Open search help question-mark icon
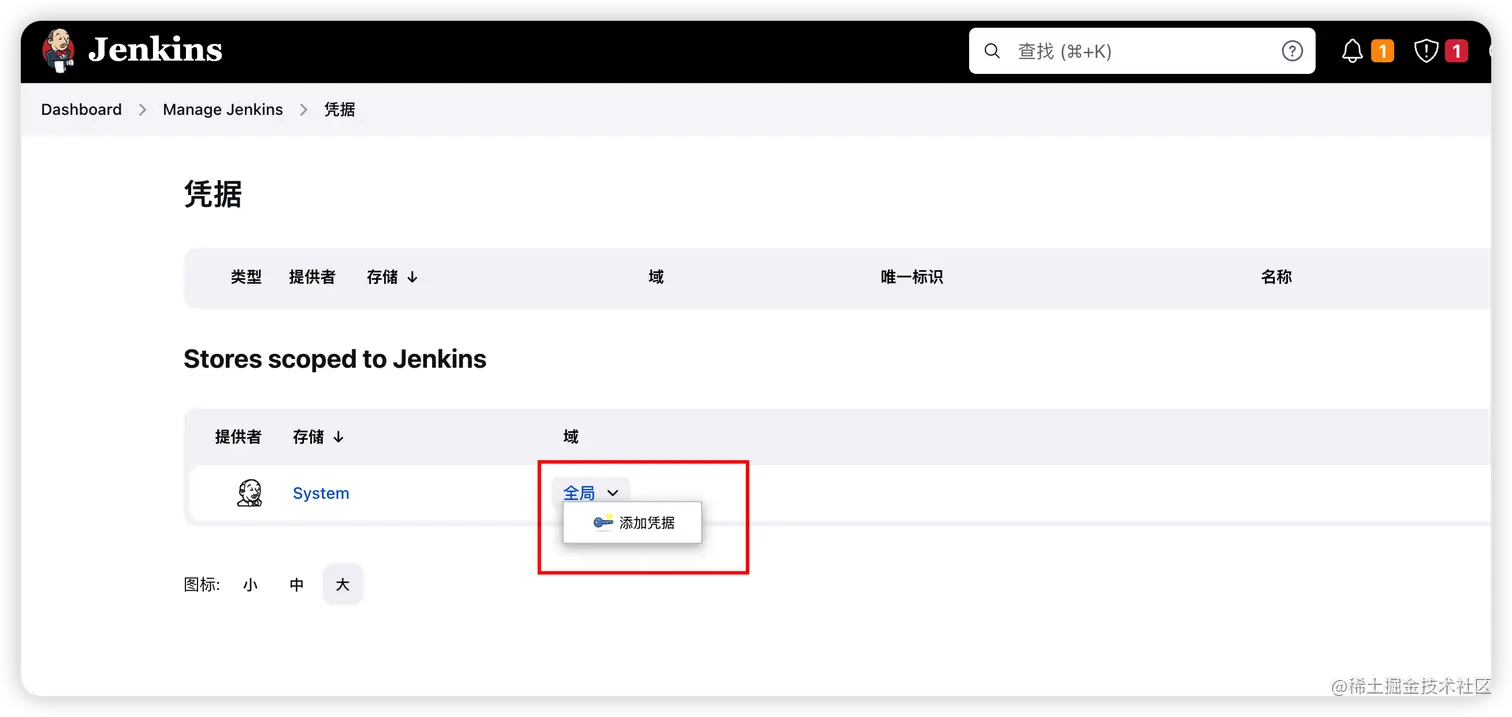Image resolution: width=1512 pixels, height=717 pixels. pos(1292,51)
